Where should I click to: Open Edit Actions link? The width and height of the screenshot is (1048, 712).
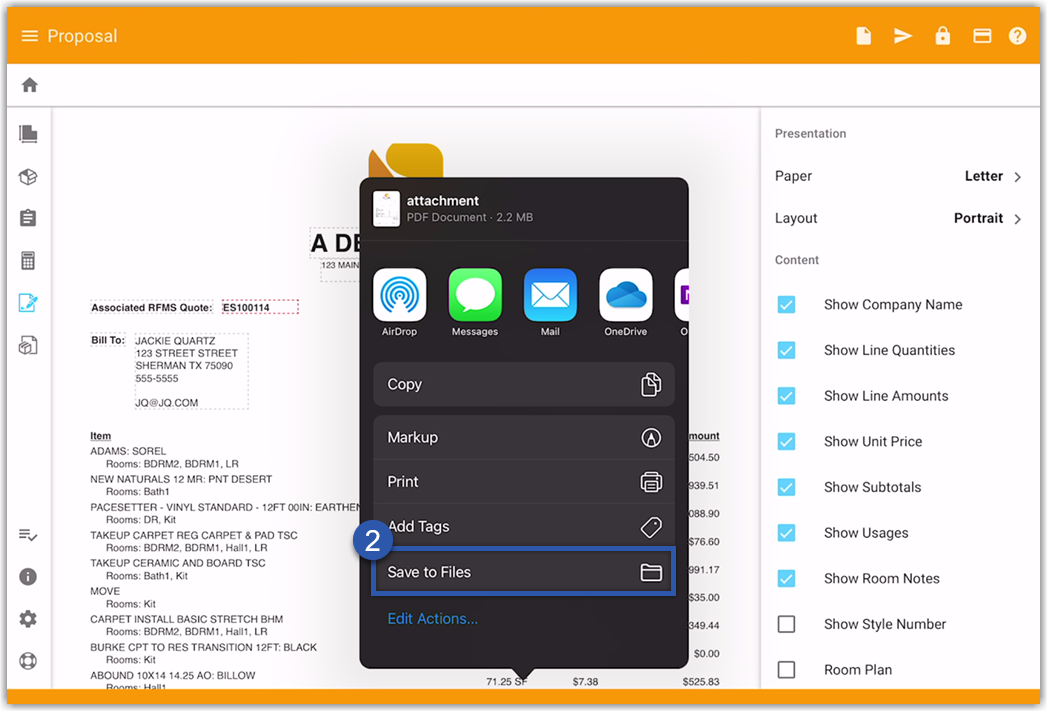point(432,618)
